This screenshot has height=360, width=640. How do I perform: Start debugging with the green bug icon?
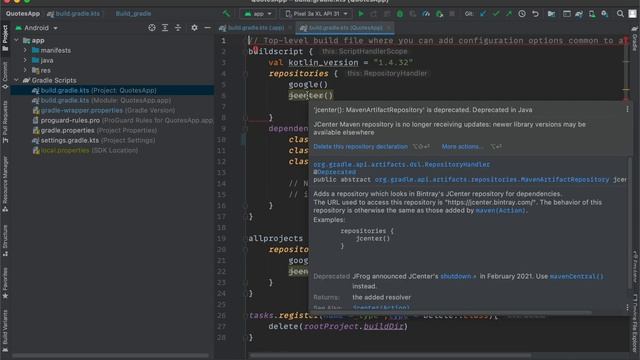click(x=400, y=14)
